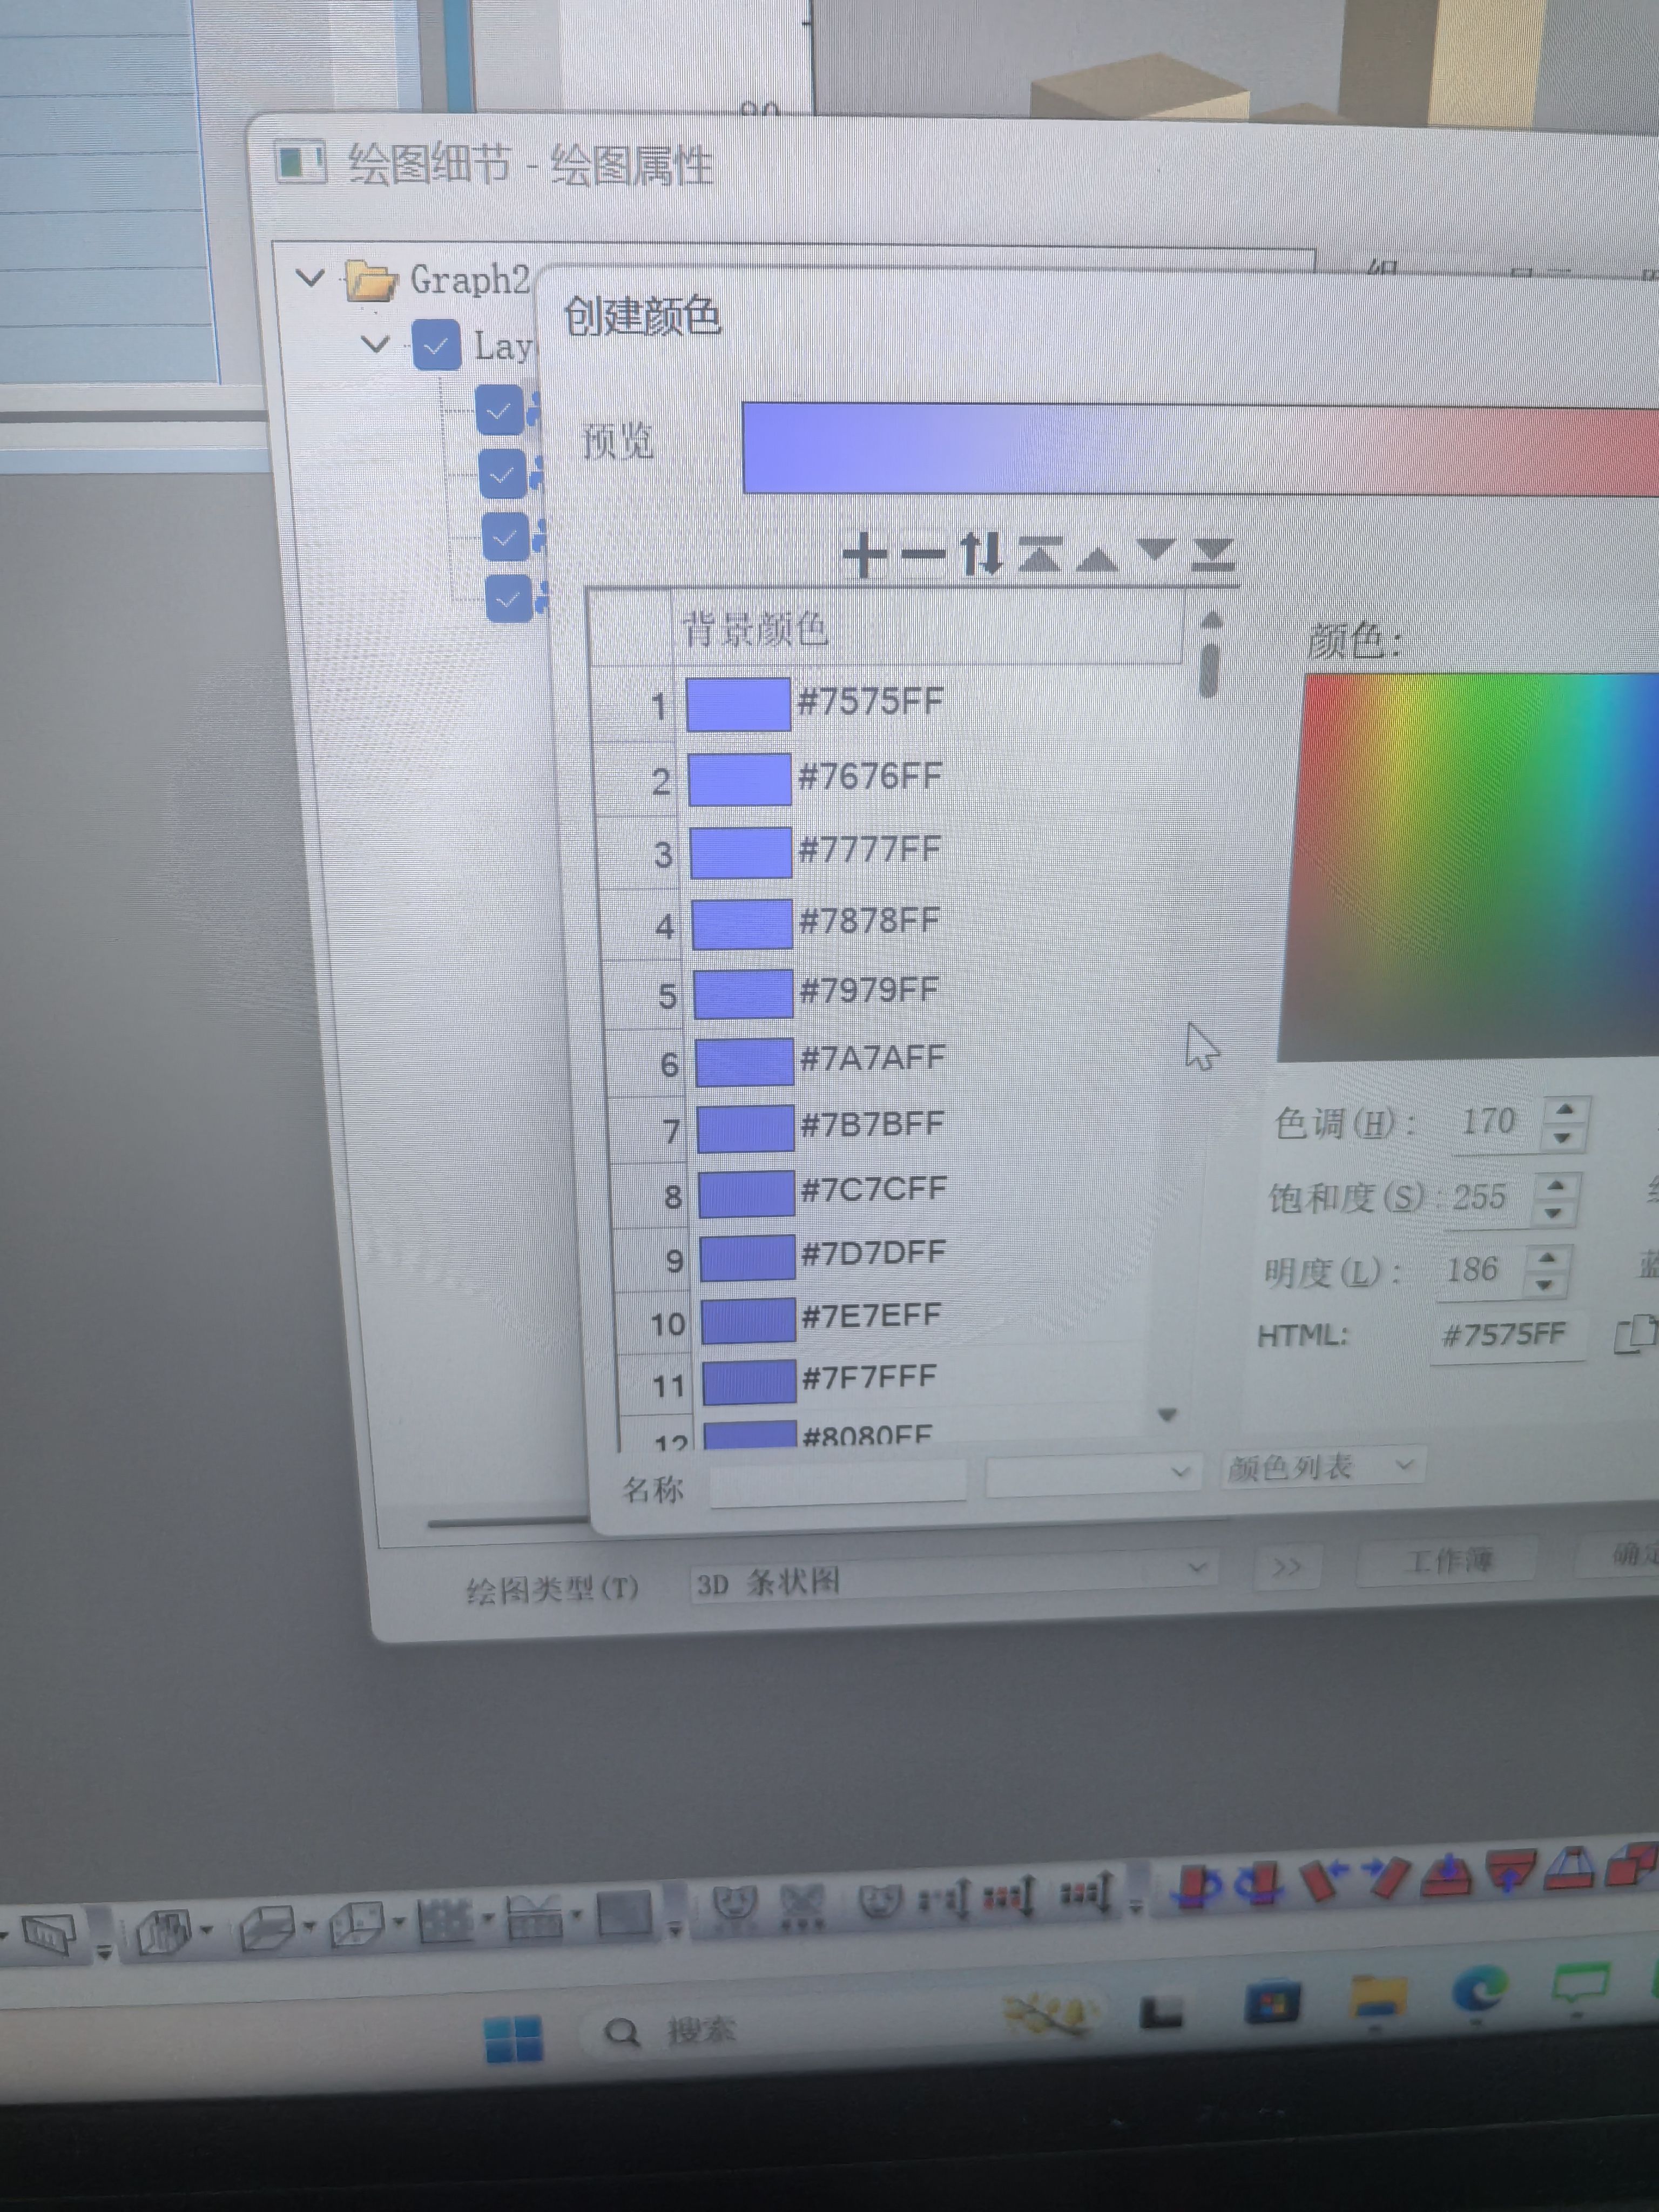Click row number 2 in the color list
Screen dimensions: 1659x2212
pos(660,781)
